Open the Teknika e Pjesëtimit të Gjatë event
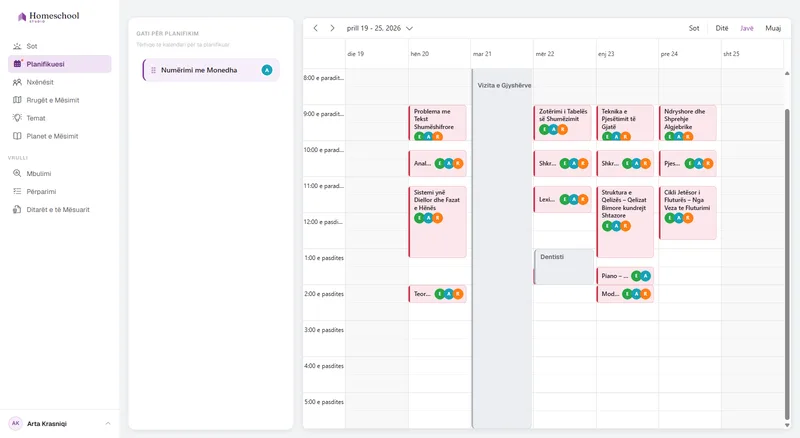Viewport: 800px width, 438px height. [x=625, y=123]
